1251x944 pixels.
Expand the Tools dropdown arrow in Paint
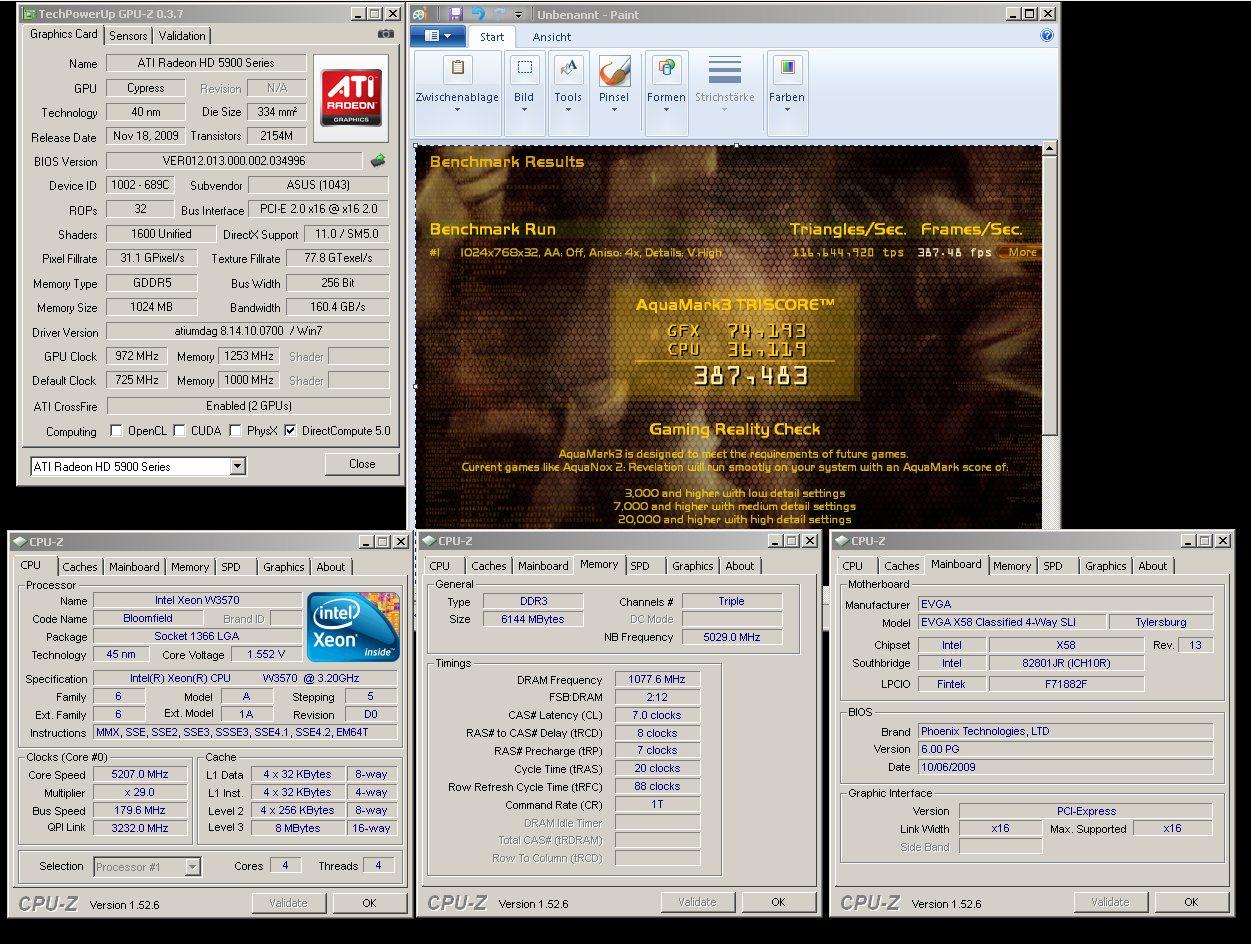coord(568,109)
